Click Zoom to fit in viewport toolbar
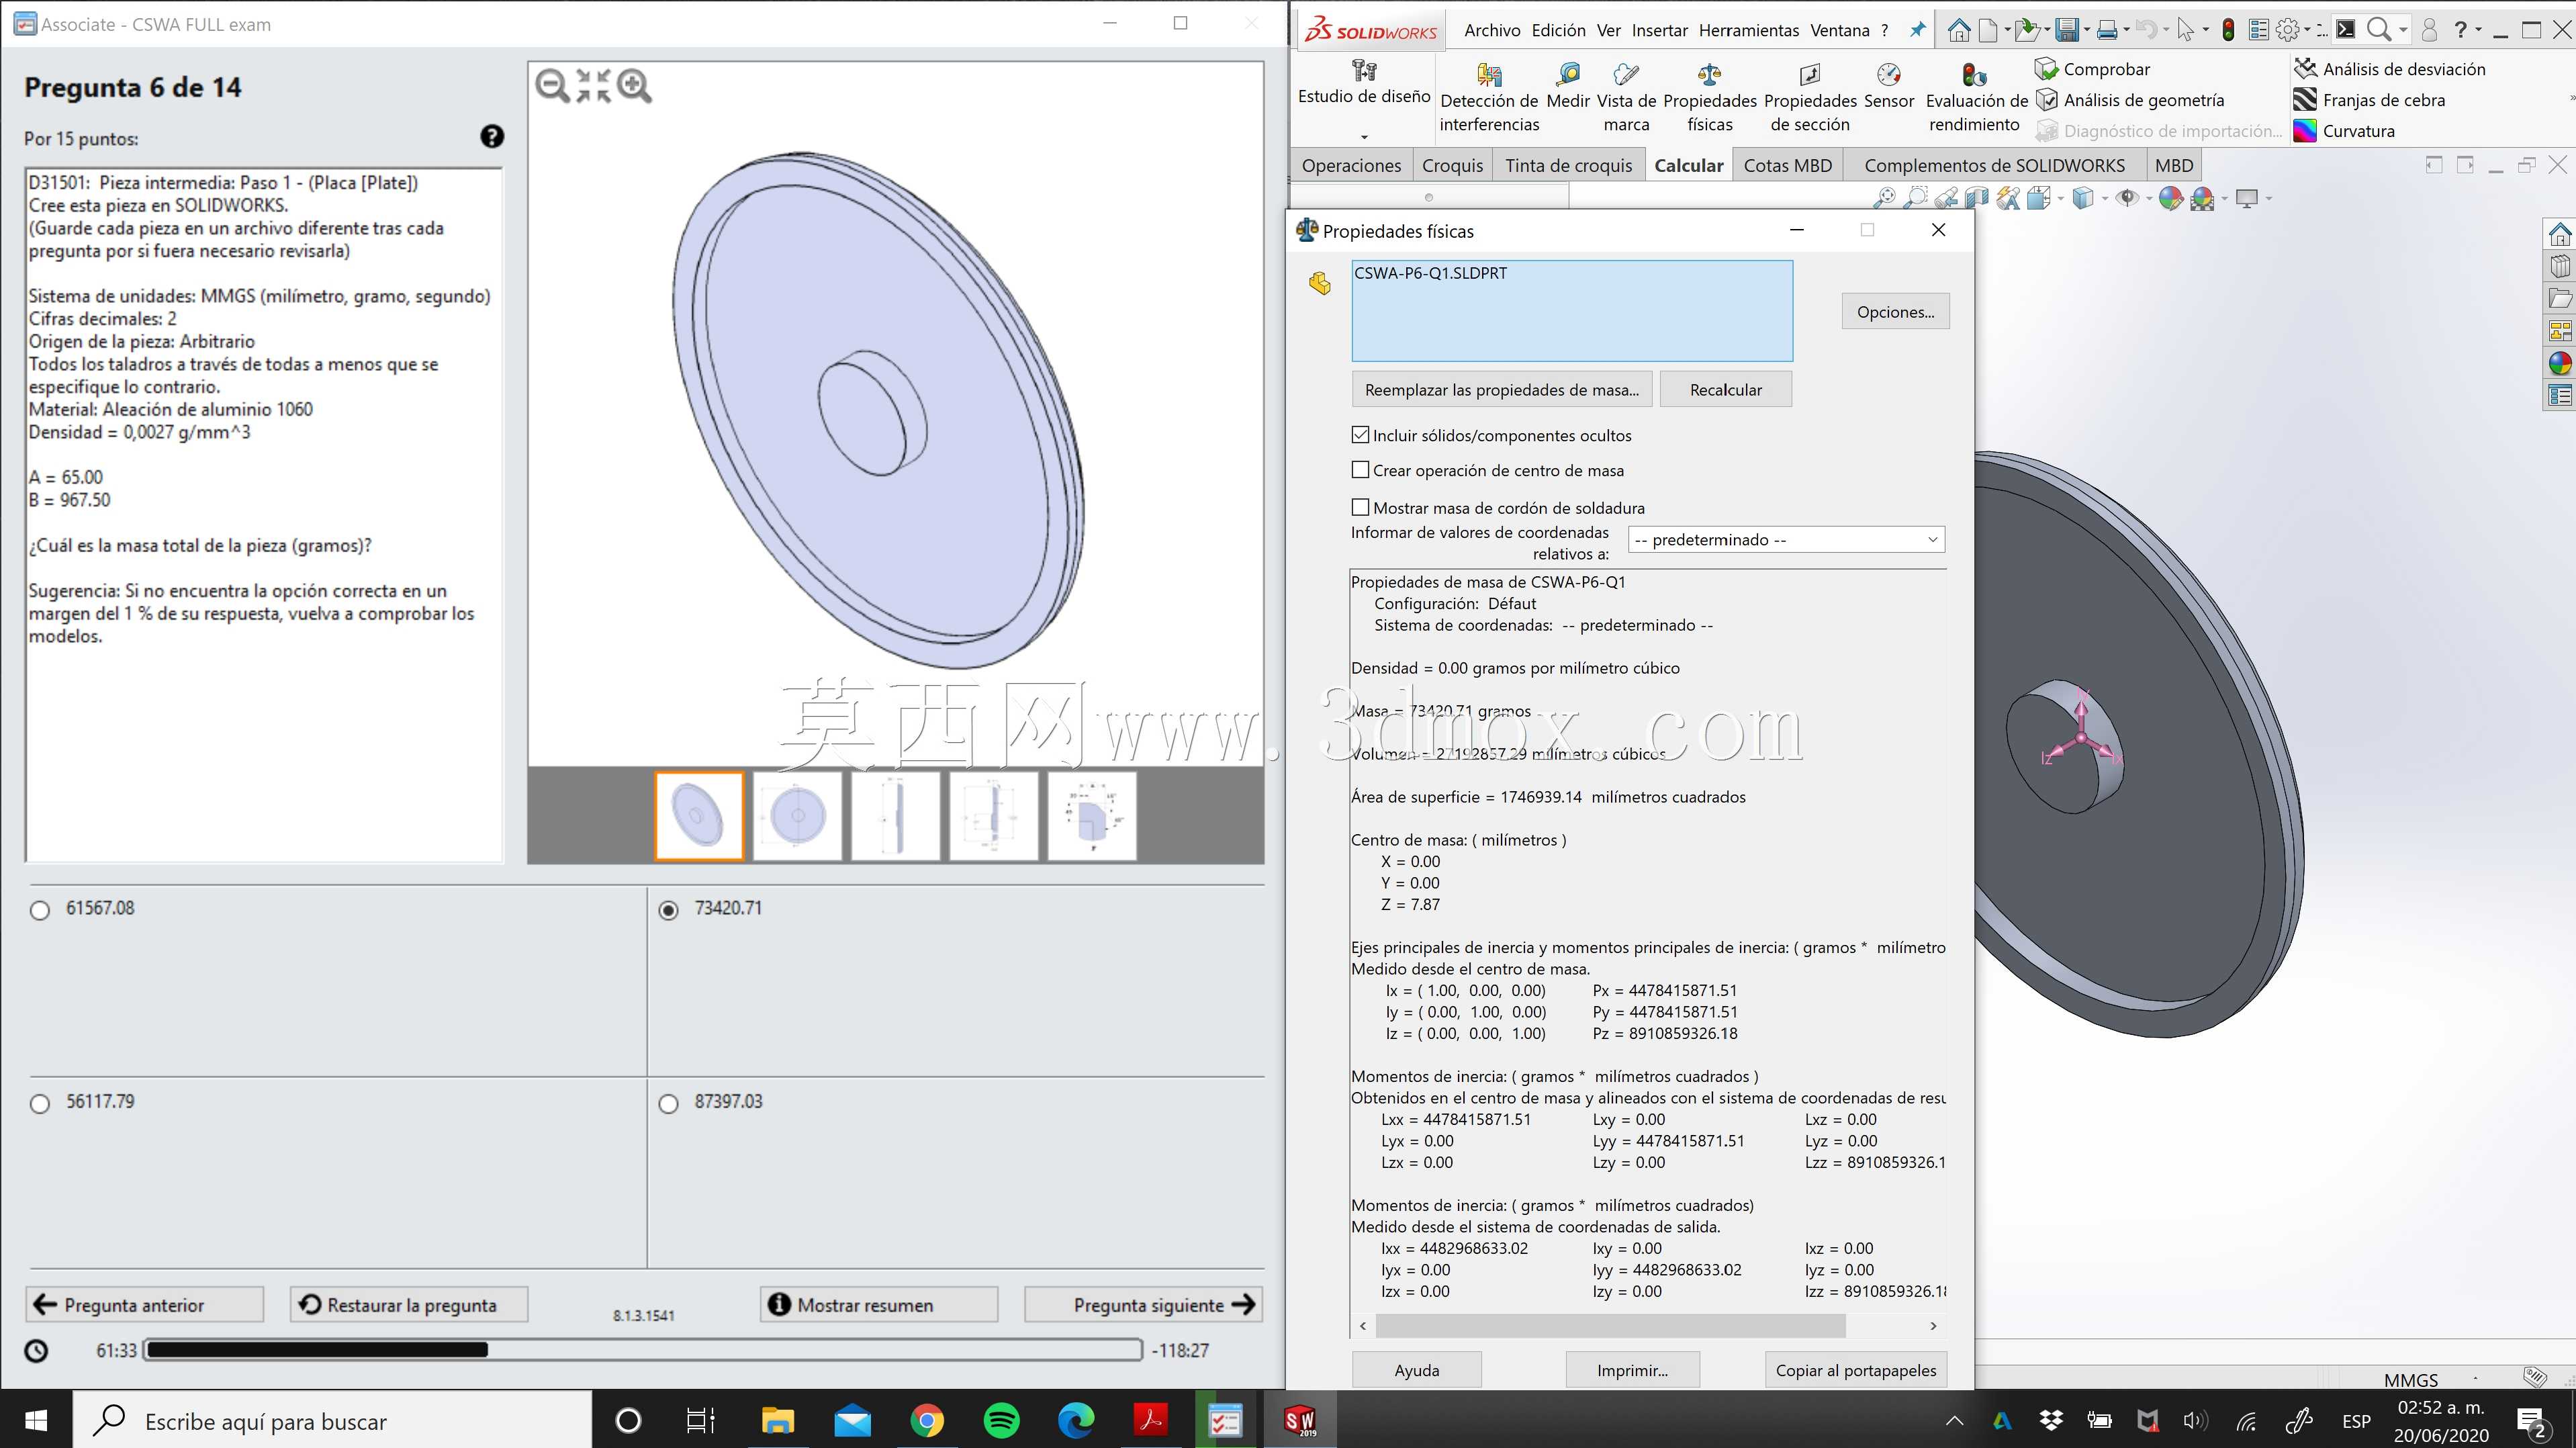 click(x=1884, y=198)
